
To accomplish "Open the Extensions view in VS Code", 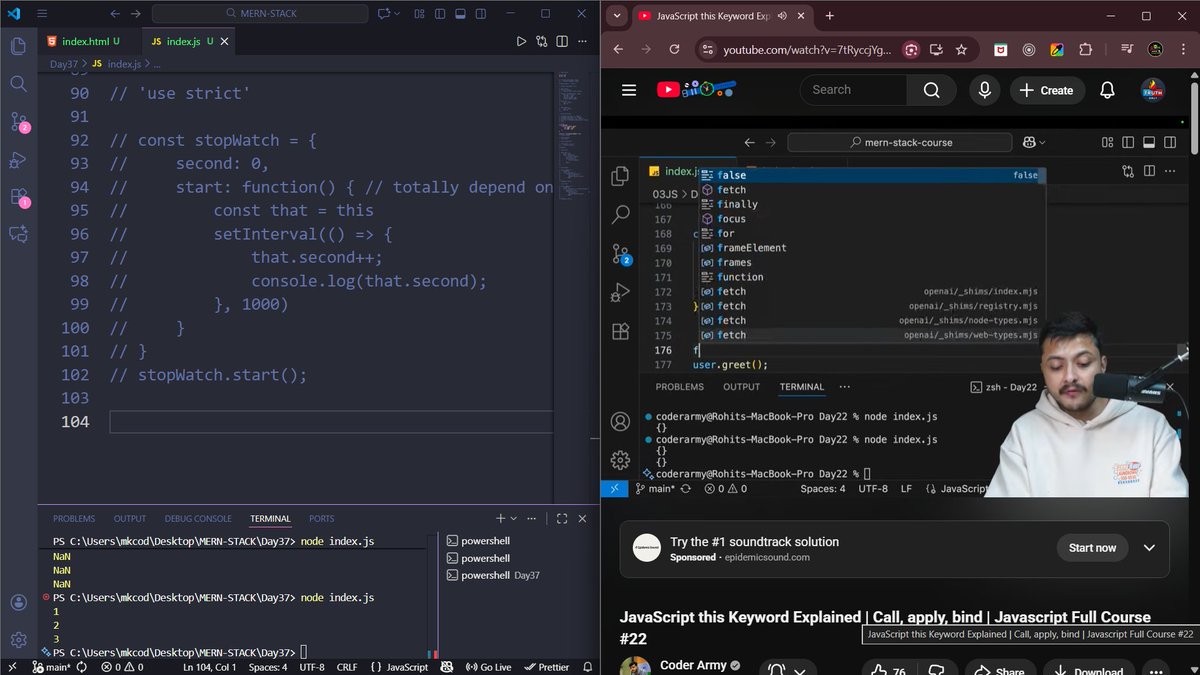I will (18, 197).
